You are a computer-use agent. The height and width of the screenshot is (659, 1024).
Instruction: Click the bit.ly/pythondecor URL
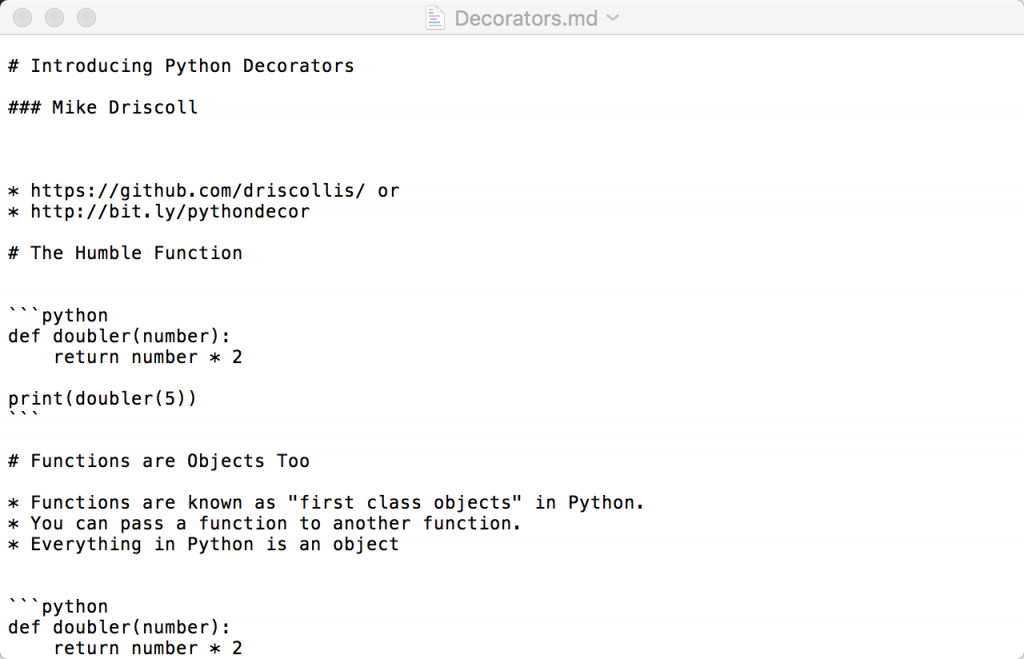(x=170, y=211)
